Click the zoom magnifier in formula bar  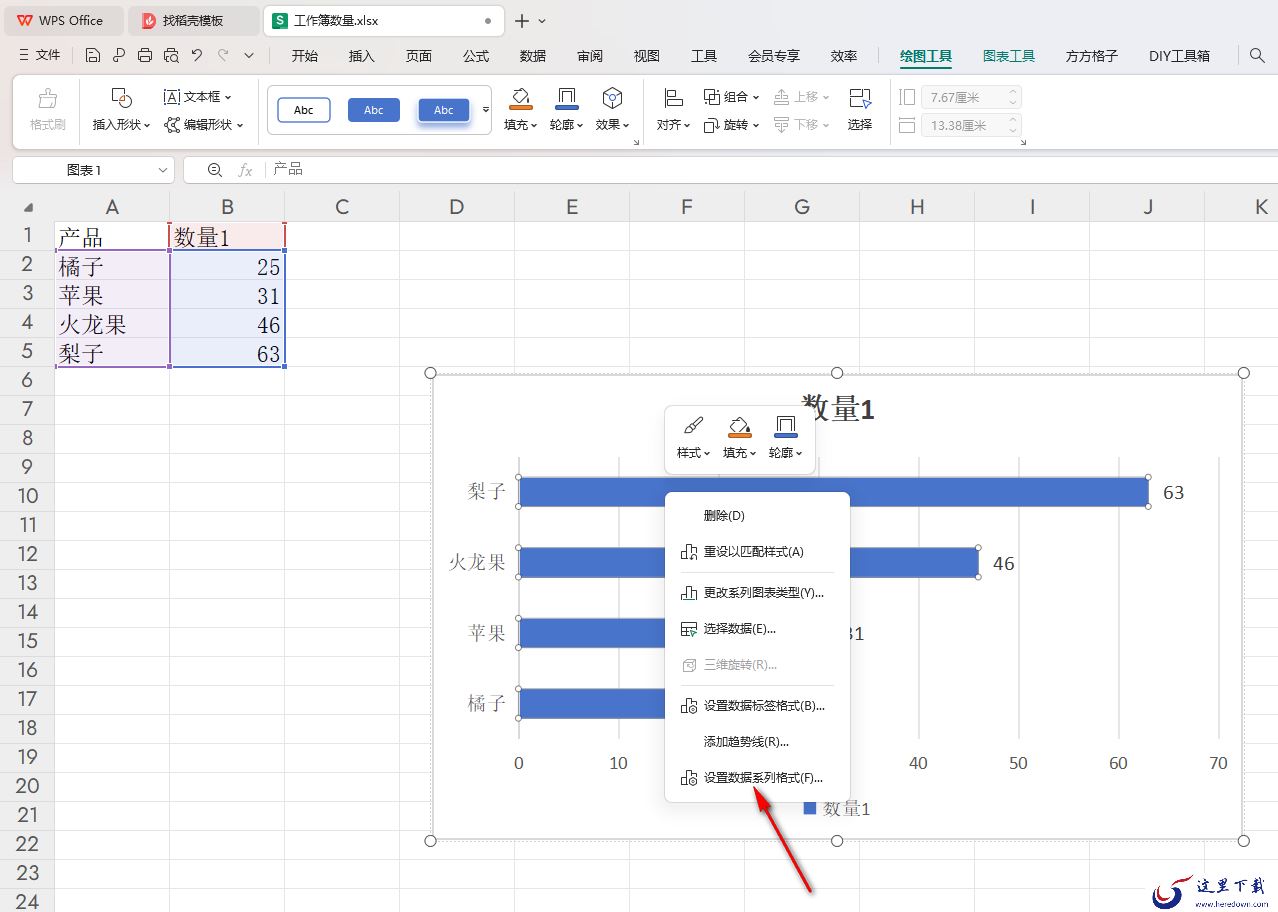pyautogui.click(x=215, y=170)
